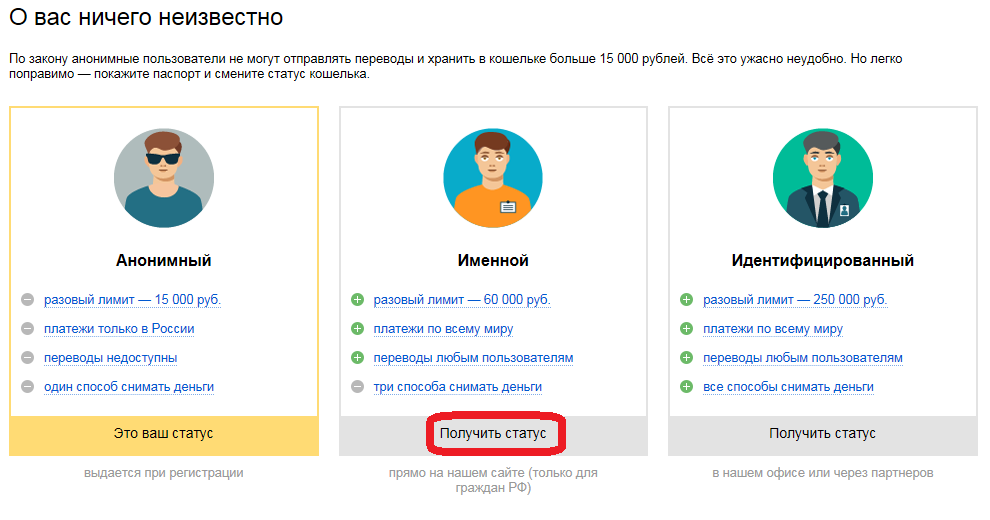990x520 pixels.
Task: Click the Идентифицированный avatar in suit
Action: pos(822,178)
